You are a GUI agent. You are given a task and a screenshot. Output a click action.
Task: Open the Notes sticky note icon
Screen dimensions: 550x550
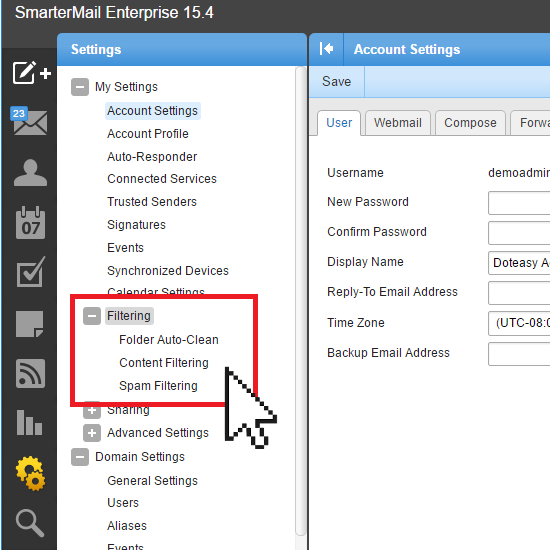30,323
